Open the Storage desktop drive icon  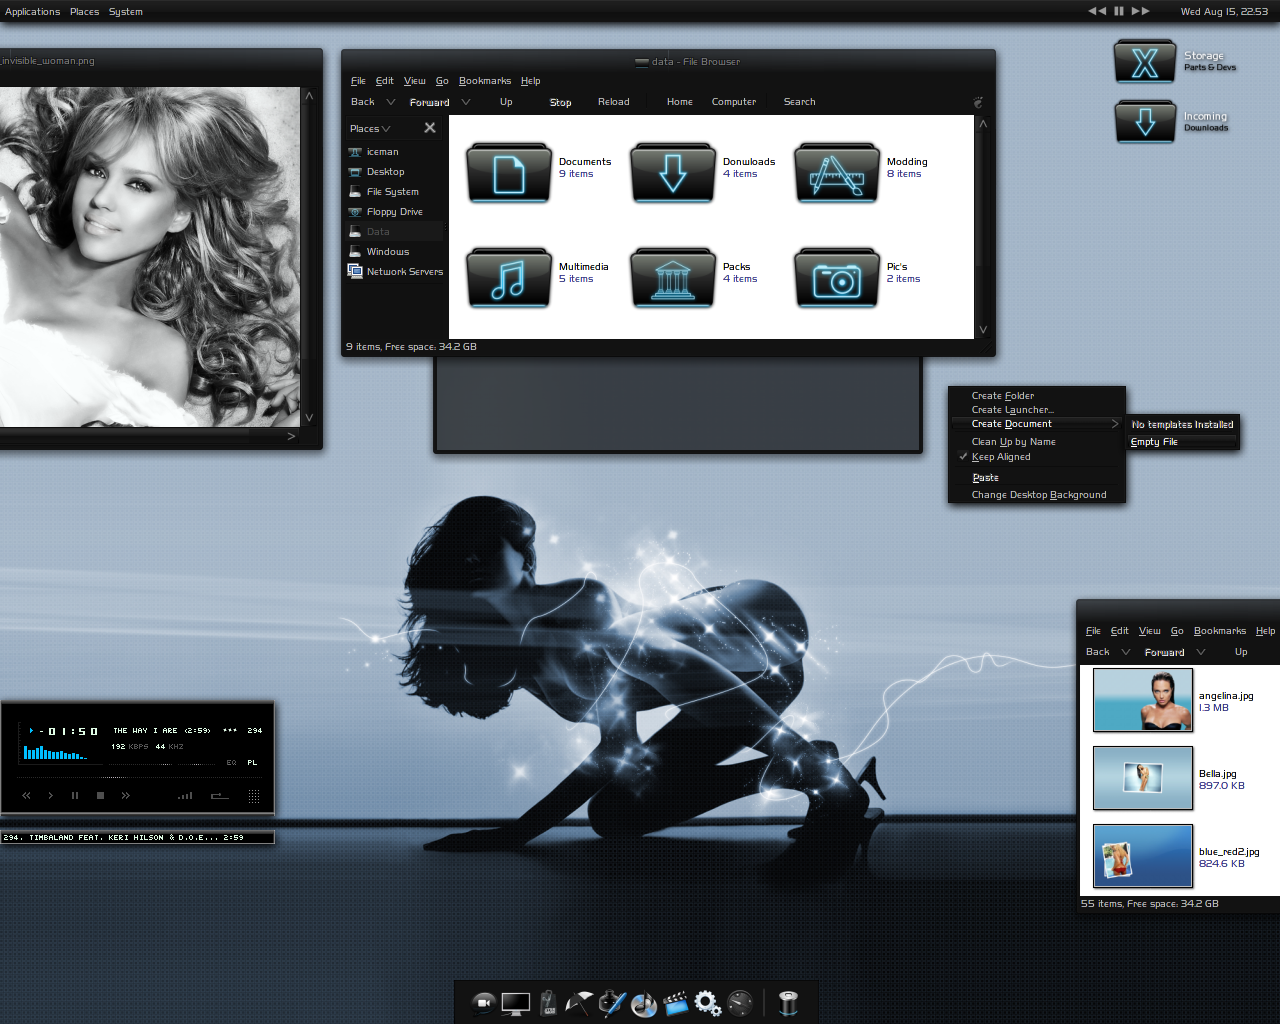pos(1145,63)
